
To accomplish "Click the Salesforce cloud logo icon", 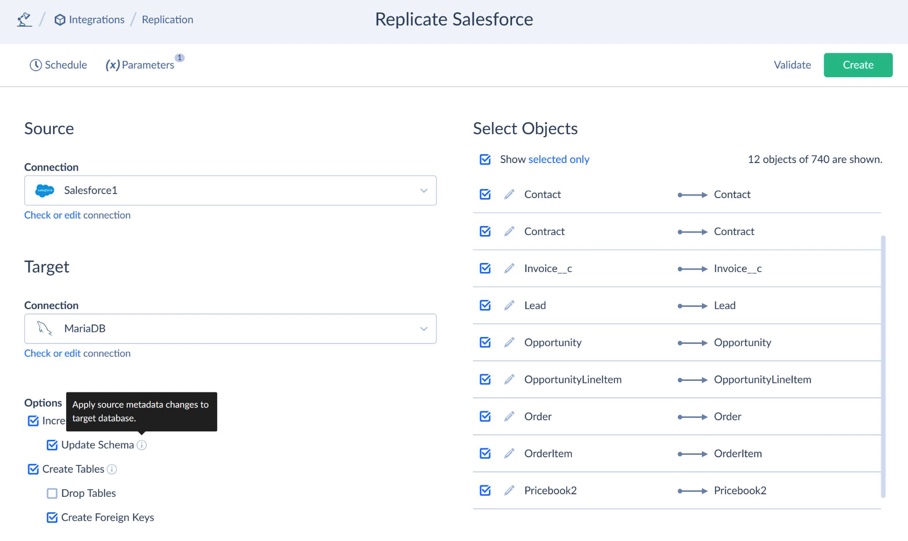I will (x=45, y=190).
